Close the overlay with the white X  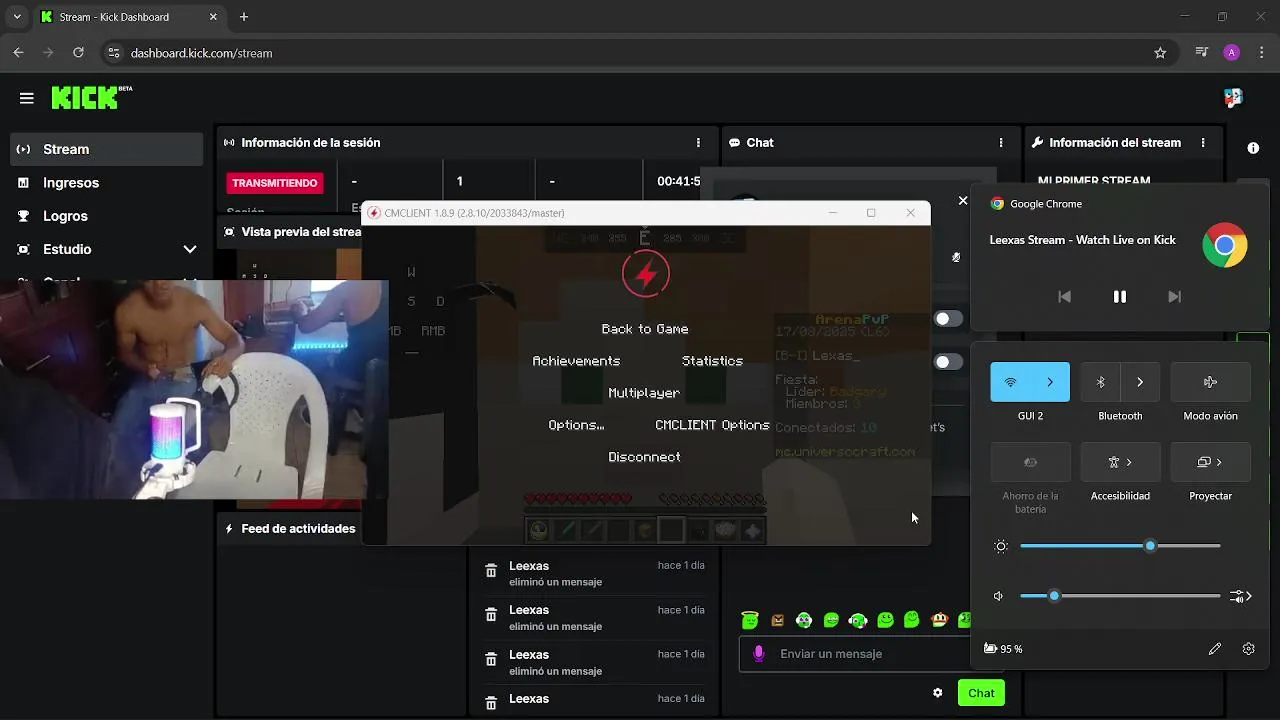pyautogui.click(x=963, y=201)
